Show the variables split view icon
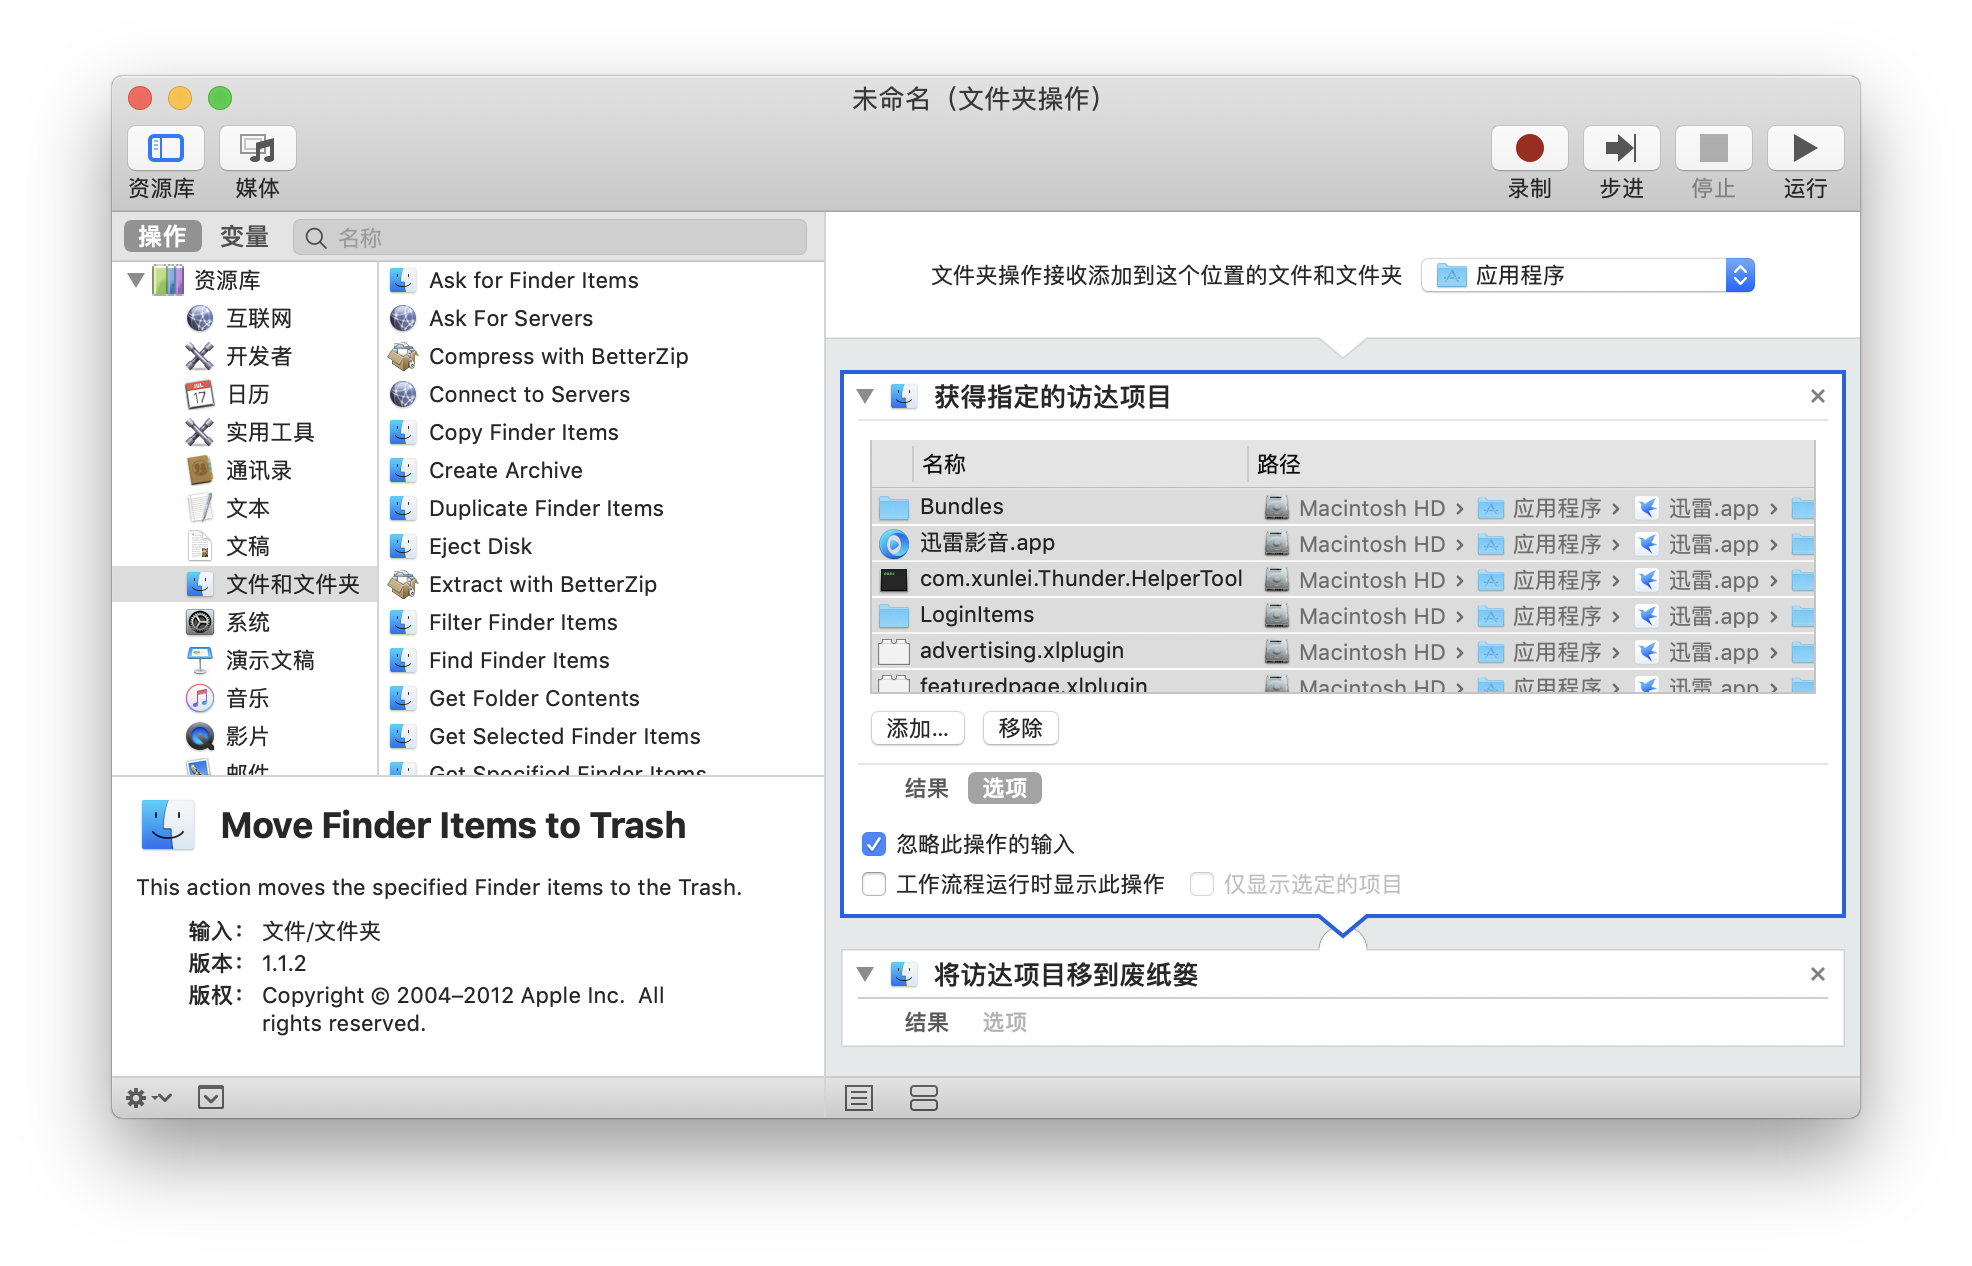This screenshot has width=1972, height=1266. (x=923, y=1098)
